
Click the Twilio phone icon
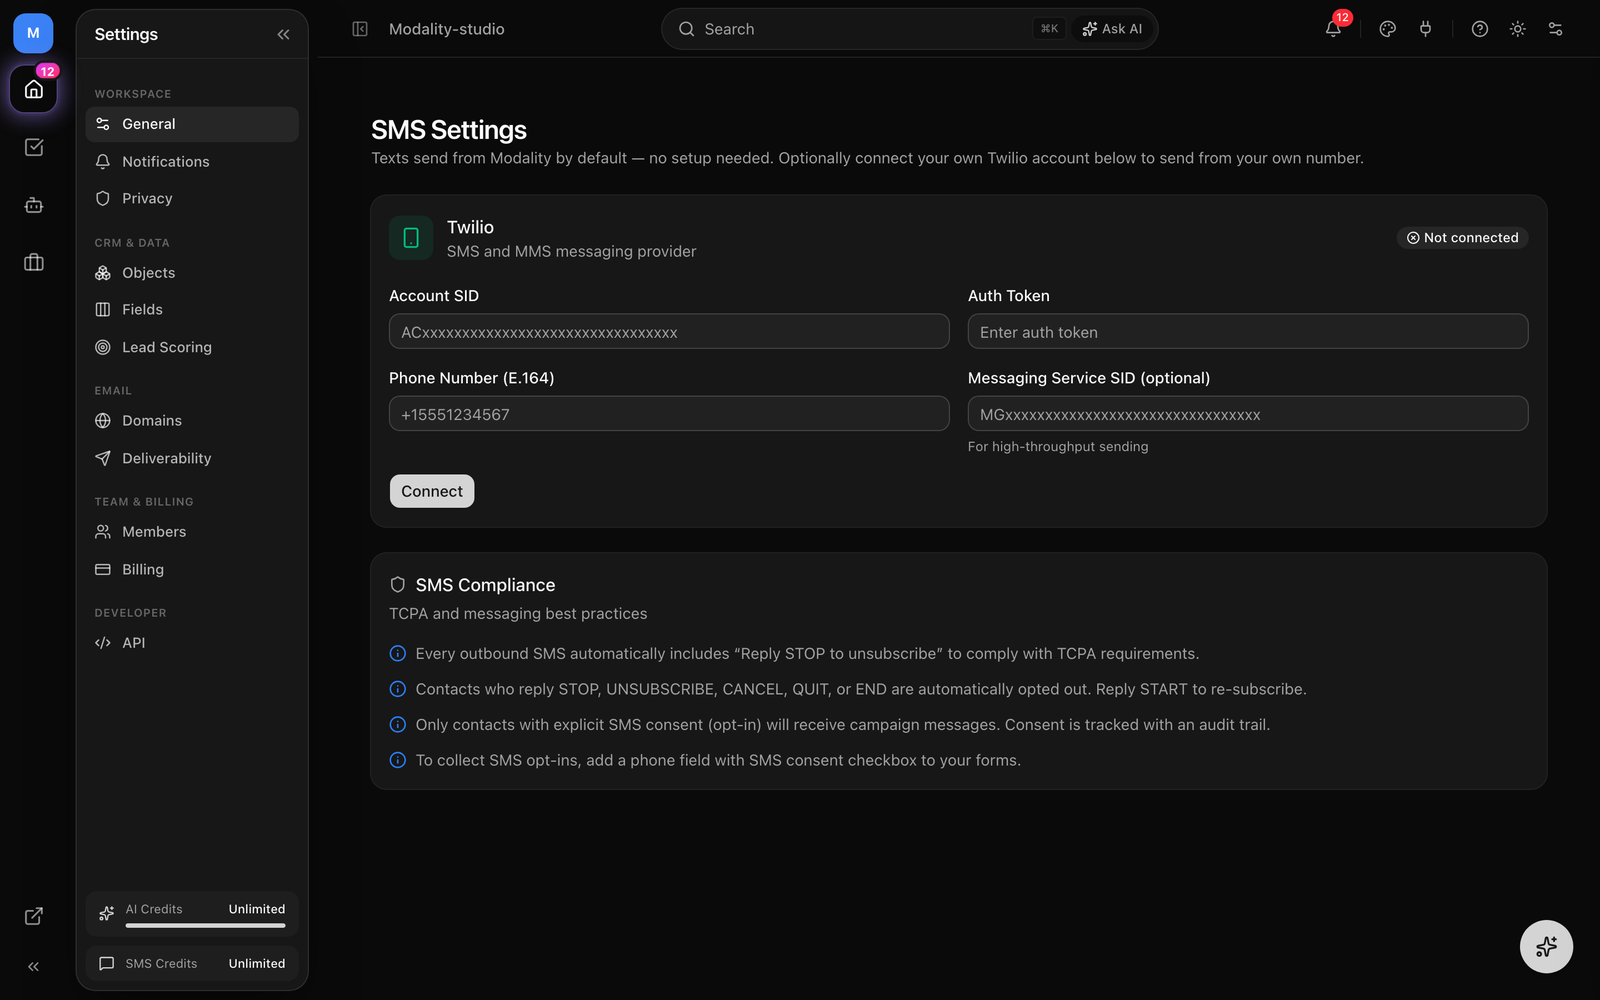411,238
